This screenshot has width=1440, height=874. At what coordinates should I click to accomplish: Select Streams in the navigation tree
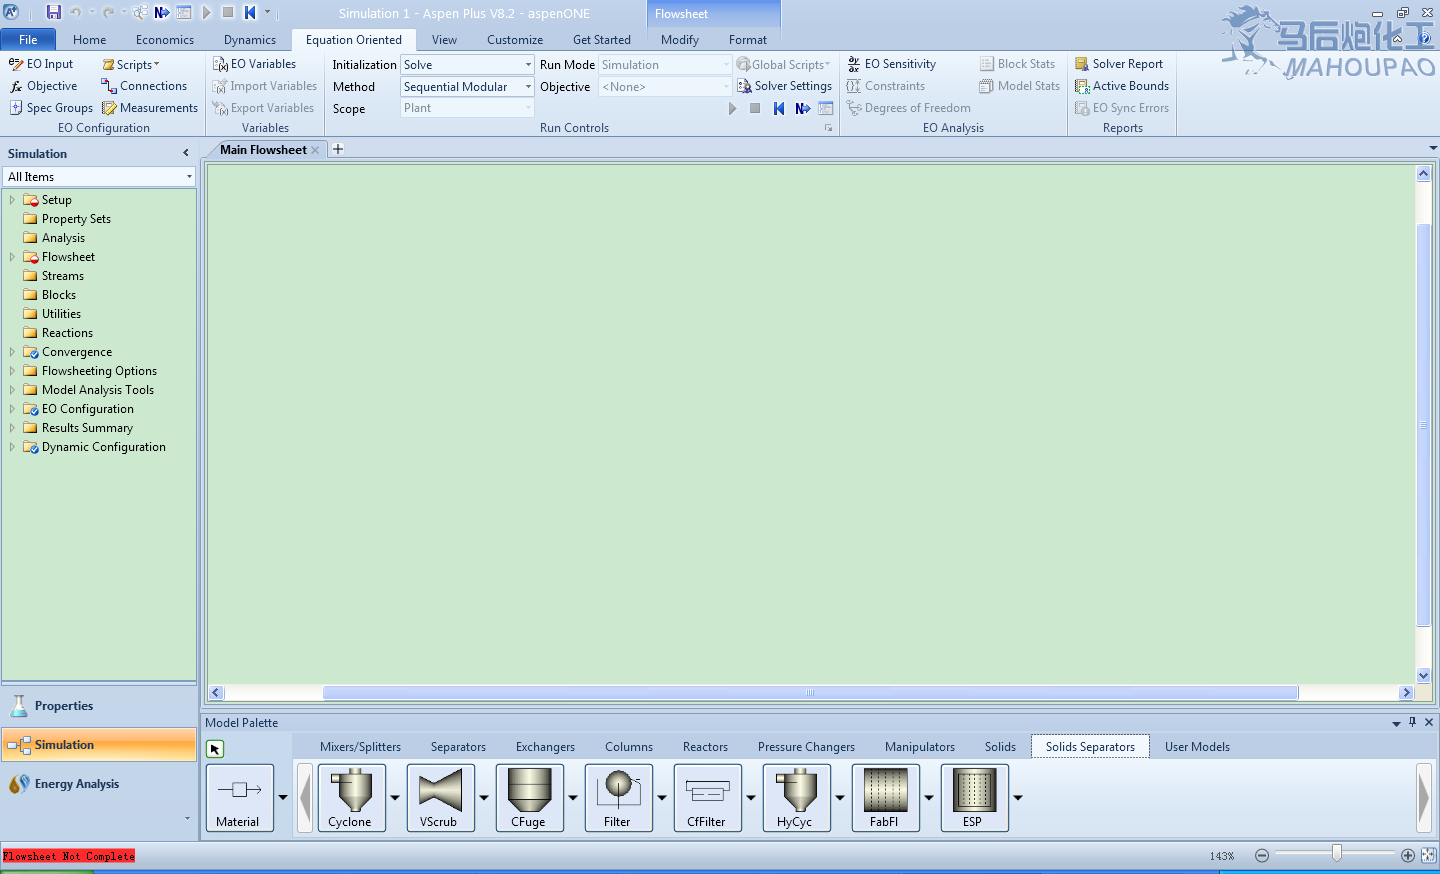click(63, 276)
